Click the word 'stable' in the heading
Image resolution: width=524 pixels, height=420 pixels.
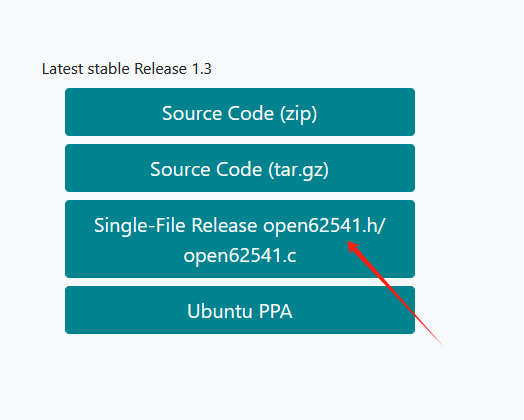click(x=109, y=69)
